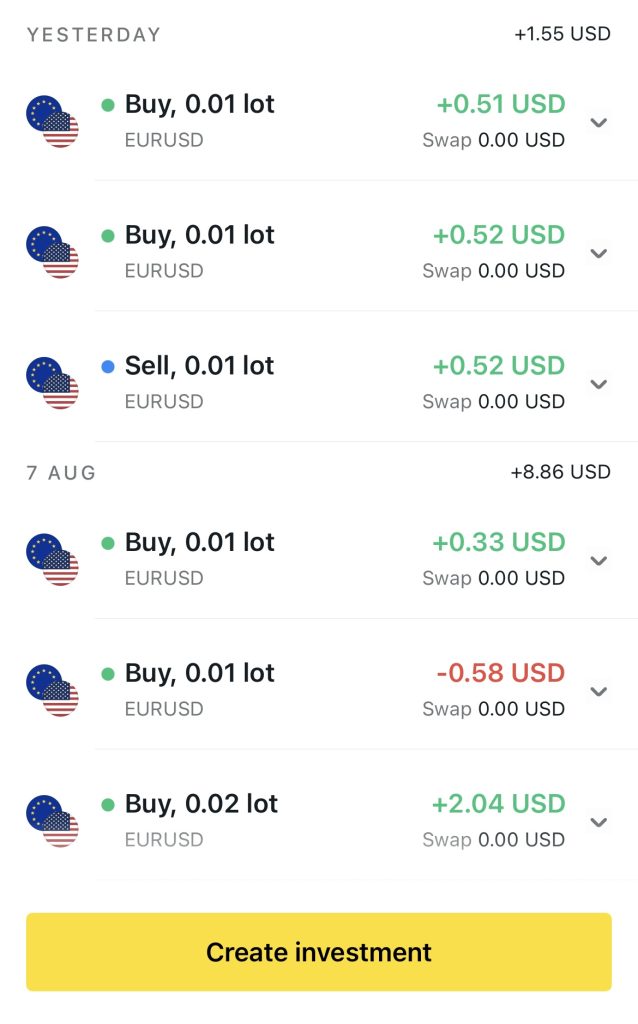
Task: Expand the -0.58 USD losing trade chevron
Action: click(599, 691)
